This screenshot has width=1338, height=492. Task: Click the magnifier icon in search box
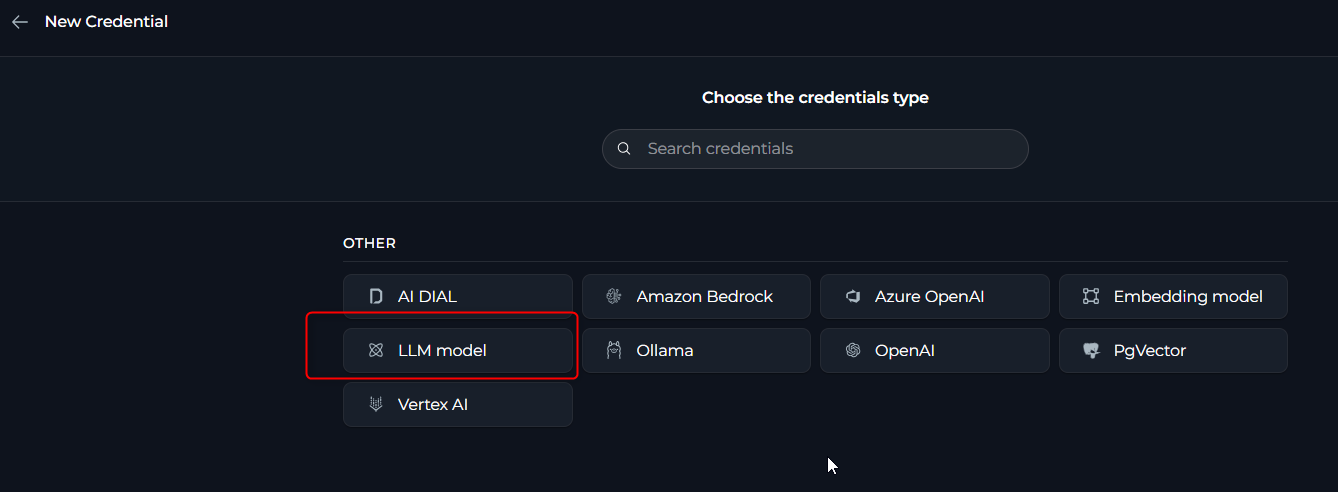(x=624, y=149)
